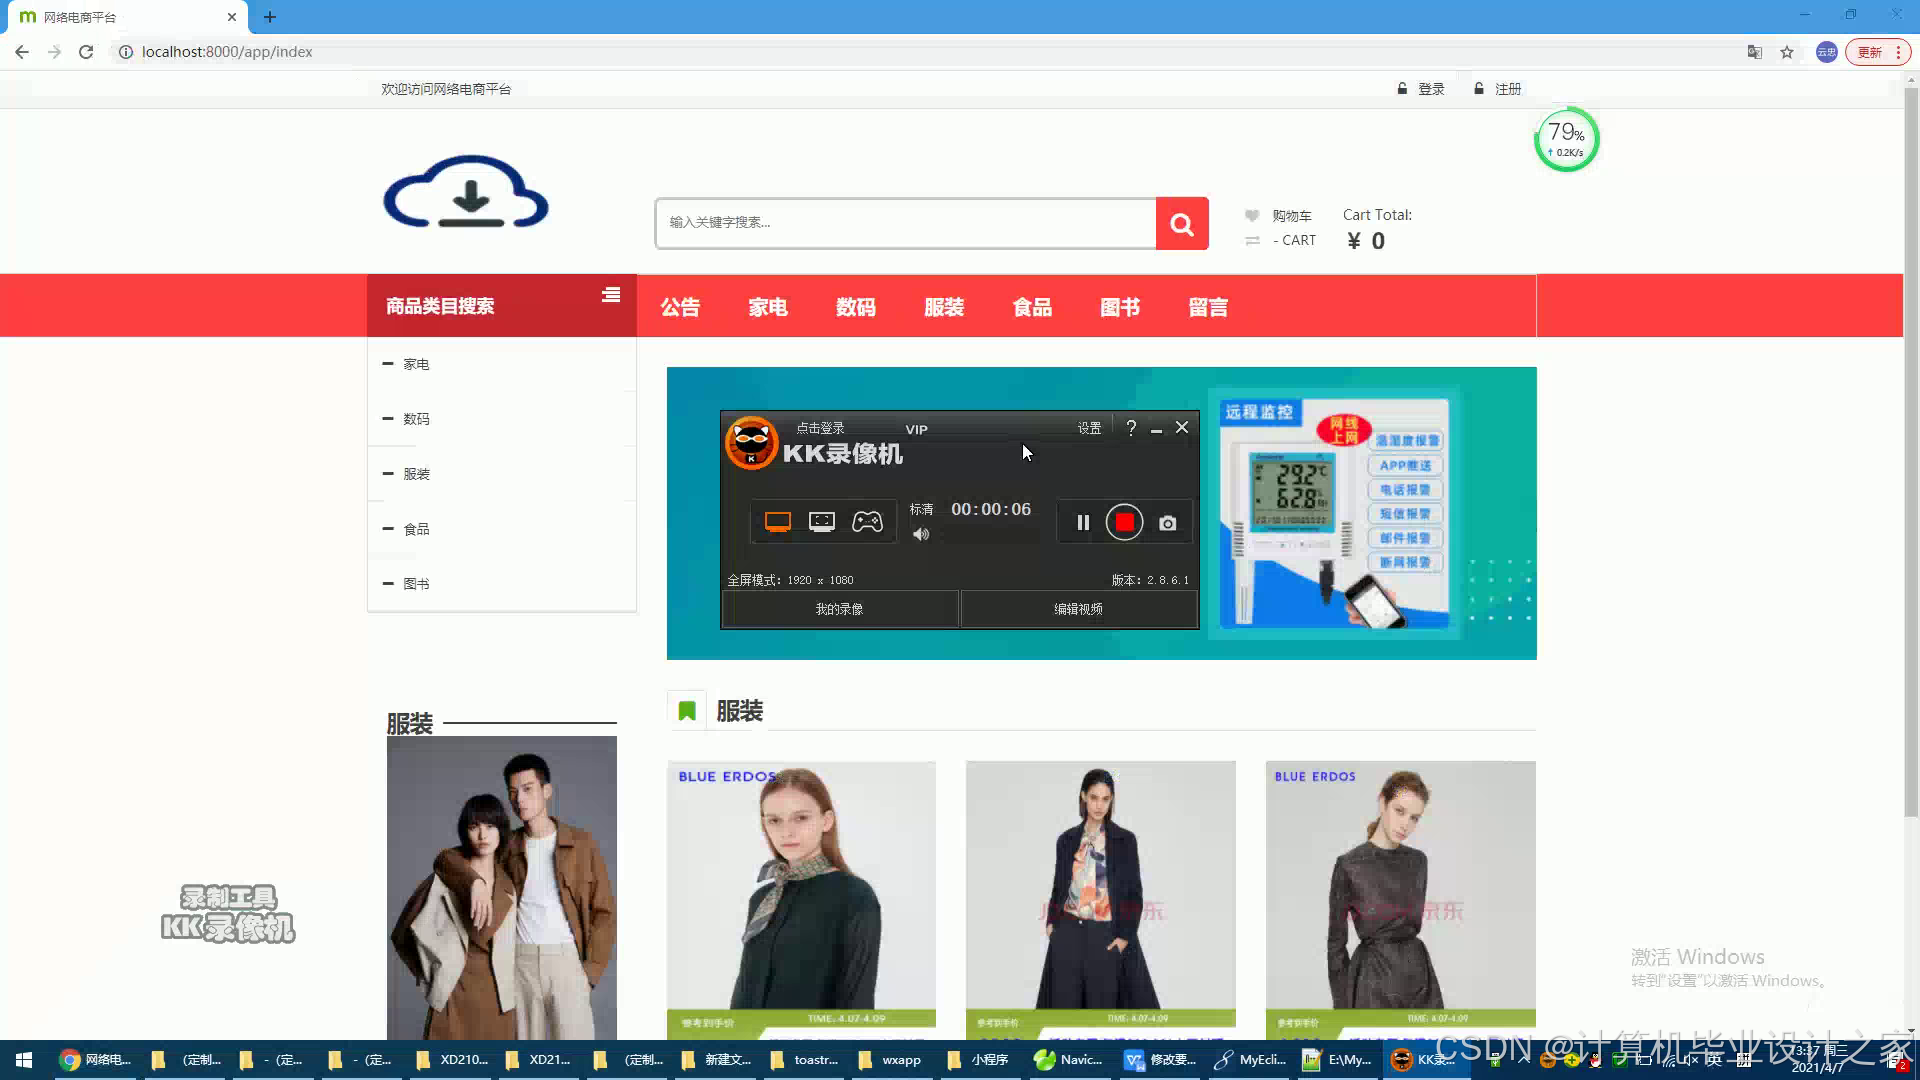
Task: Click 编辑视频 in KK recorder
Action: click(x=1078, y=609)
